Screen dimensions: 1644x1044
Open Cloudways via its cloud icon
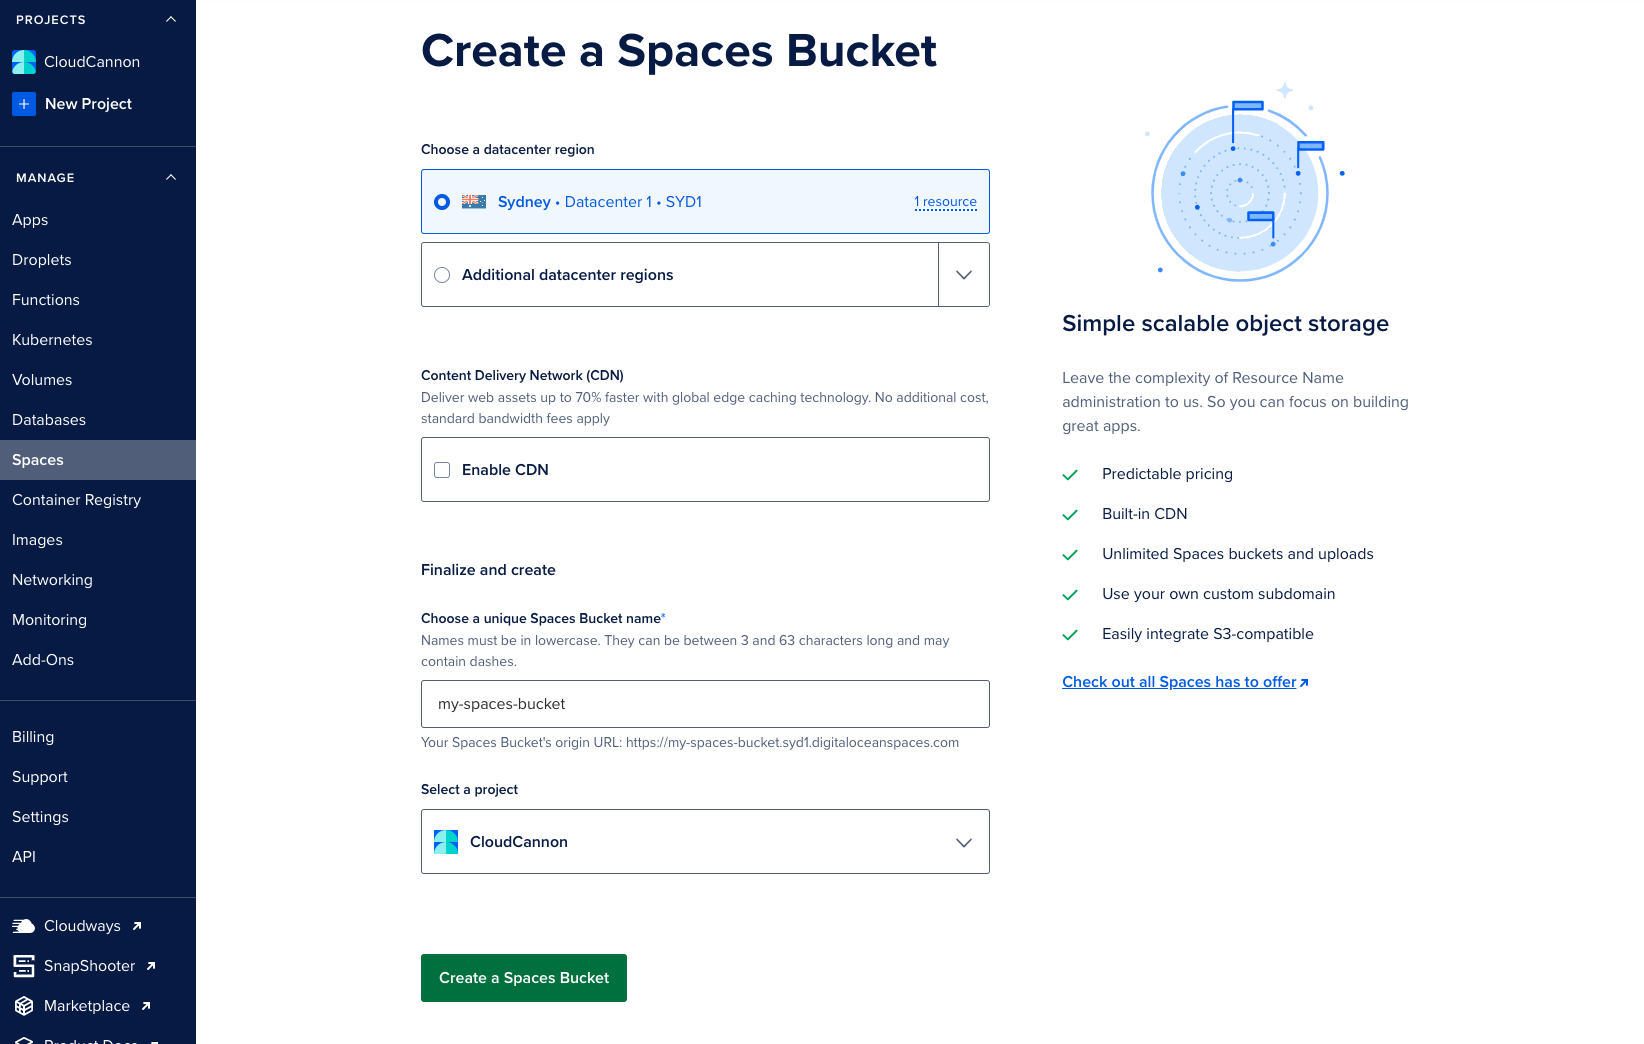click(23, 925)
